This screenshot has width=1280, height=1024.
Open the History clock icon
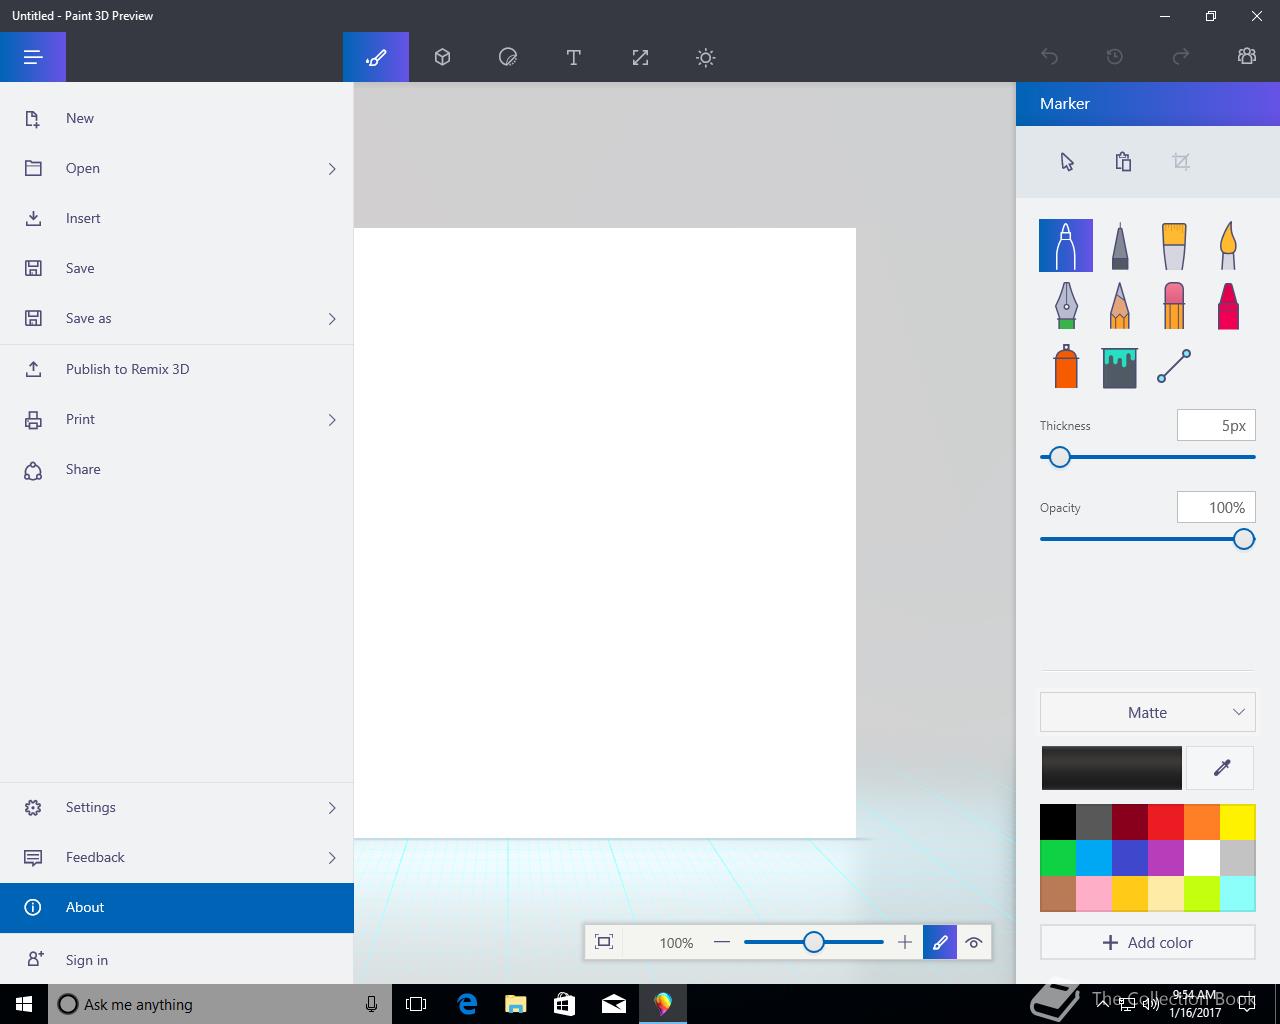(1115, 57)
